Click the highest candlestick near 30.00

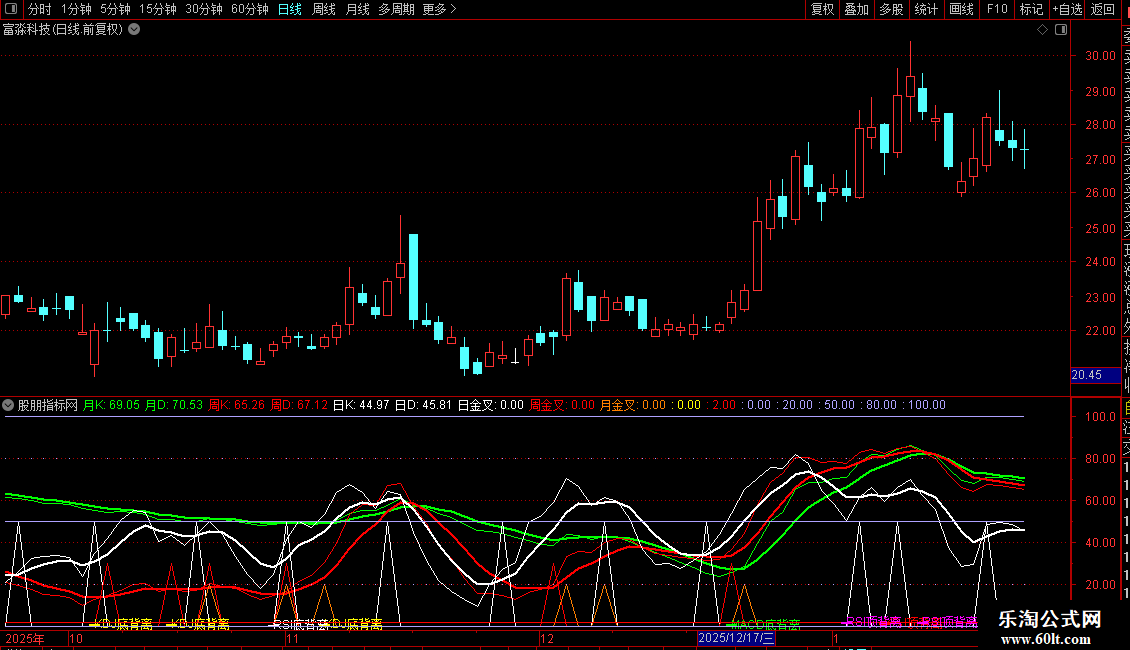[910, 81]
